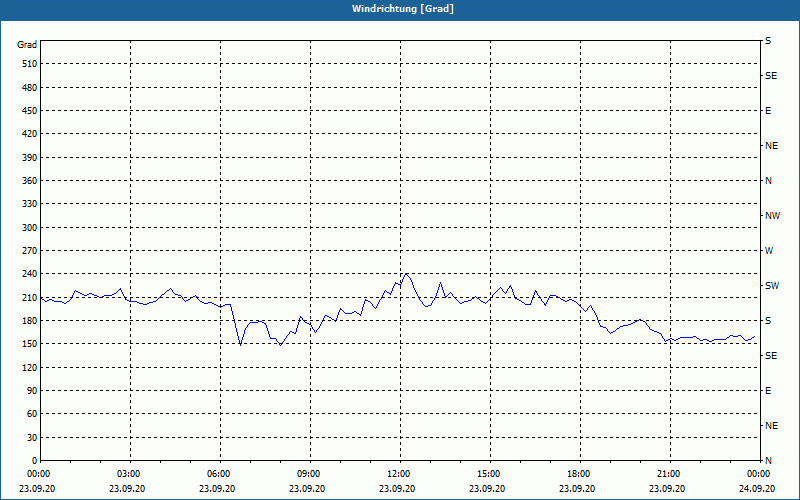Select the 21:00 time axis label
800x500 pixels.
[667, 474]
